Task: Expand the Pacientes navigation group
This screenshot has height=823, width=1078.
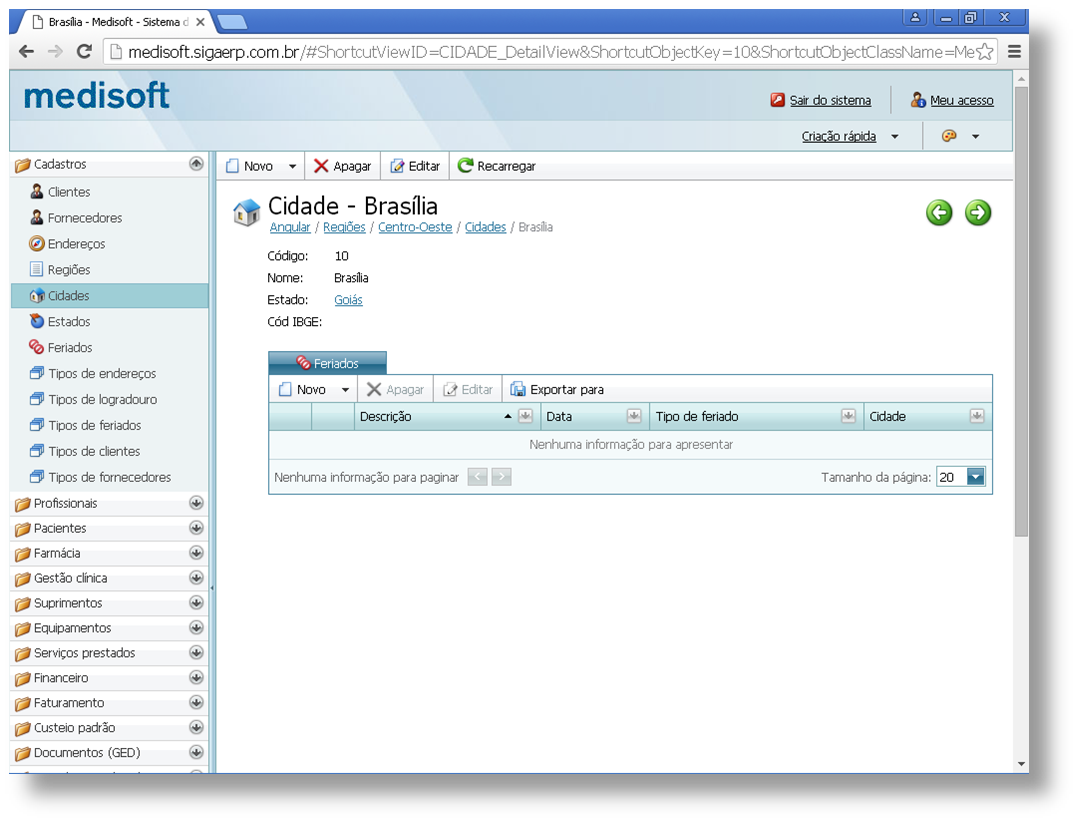Action: [196, 528]
